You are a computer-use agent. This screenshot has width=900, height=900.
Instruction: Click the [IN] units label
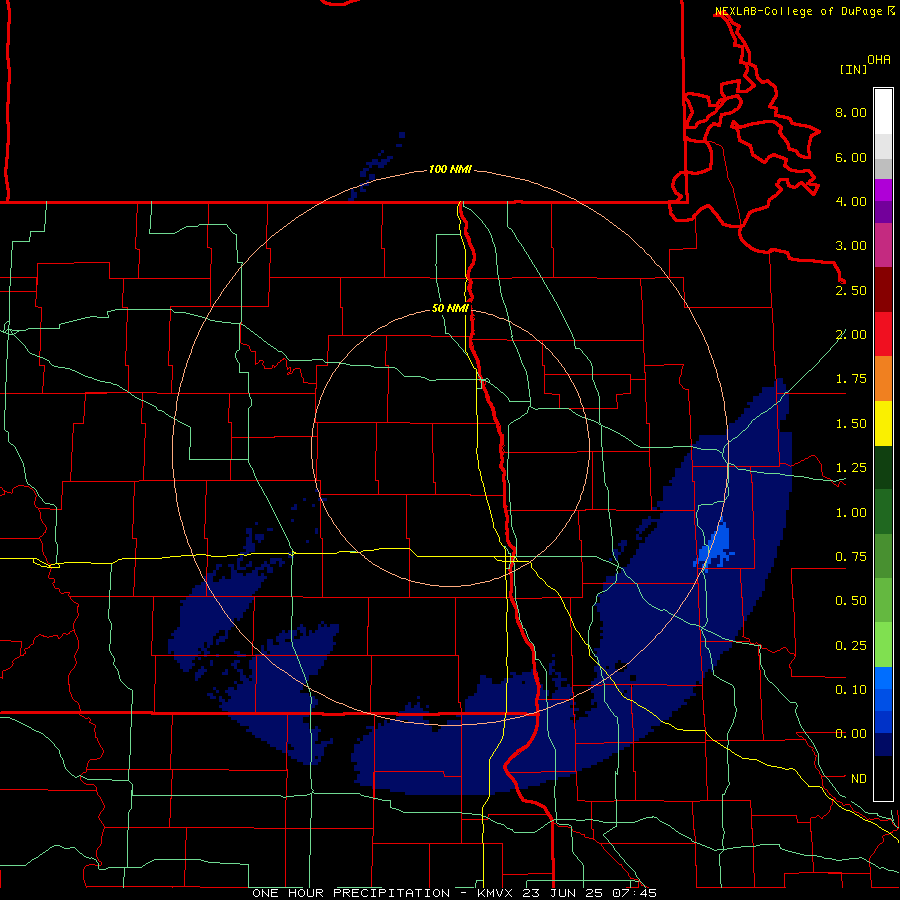point(853,69)
